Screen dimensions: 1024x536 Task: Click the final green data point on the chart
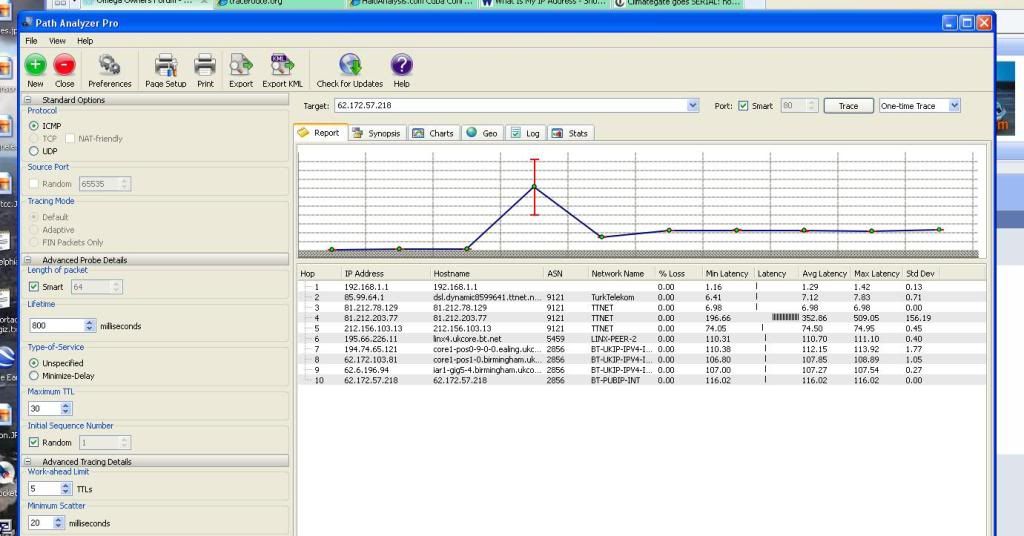pyautogui.click(x=939, y=229)
